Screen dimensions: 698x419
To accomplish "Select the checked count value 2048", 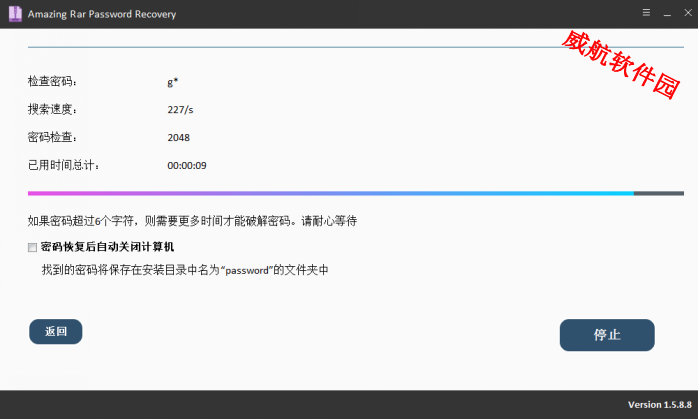I will (x=179, y=138).
